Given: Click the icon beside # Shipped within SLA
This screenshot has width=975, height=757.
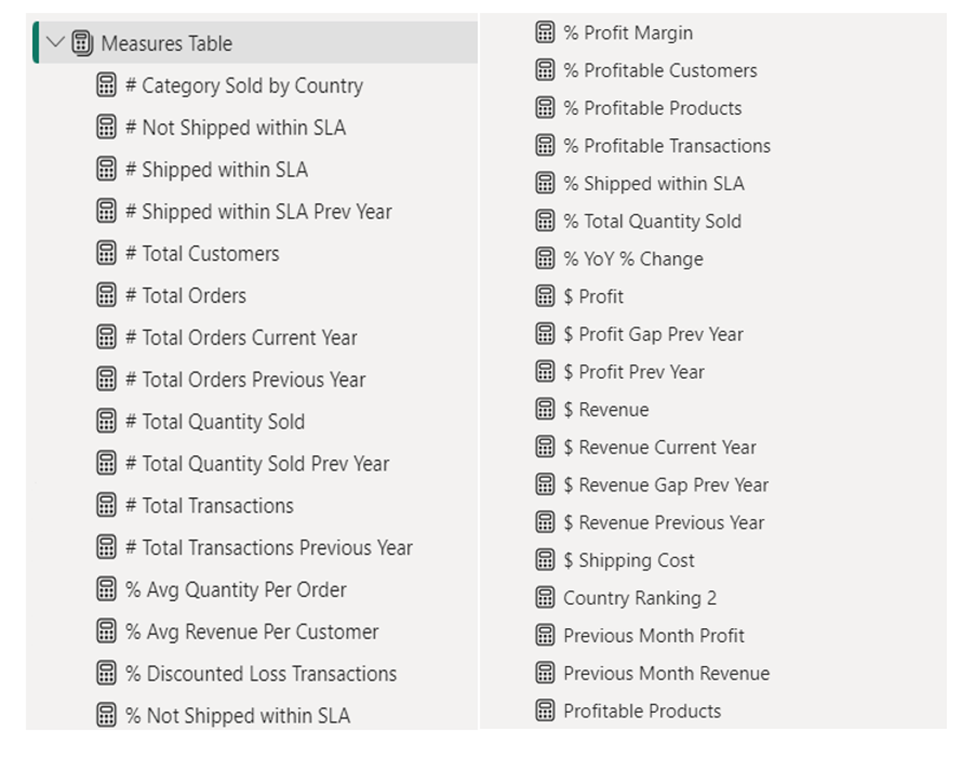Looking at the screenshot, I should click(x=107, y=169).
